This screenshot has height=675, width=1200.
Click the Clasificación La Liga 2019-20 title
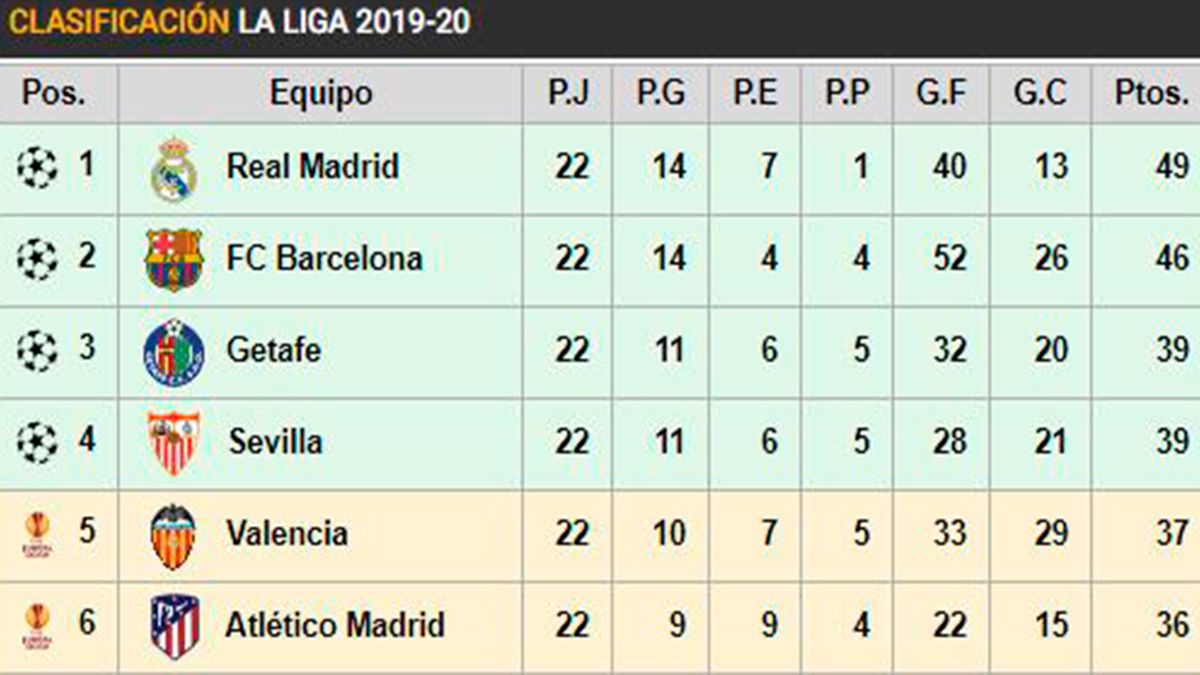[239, 22]
